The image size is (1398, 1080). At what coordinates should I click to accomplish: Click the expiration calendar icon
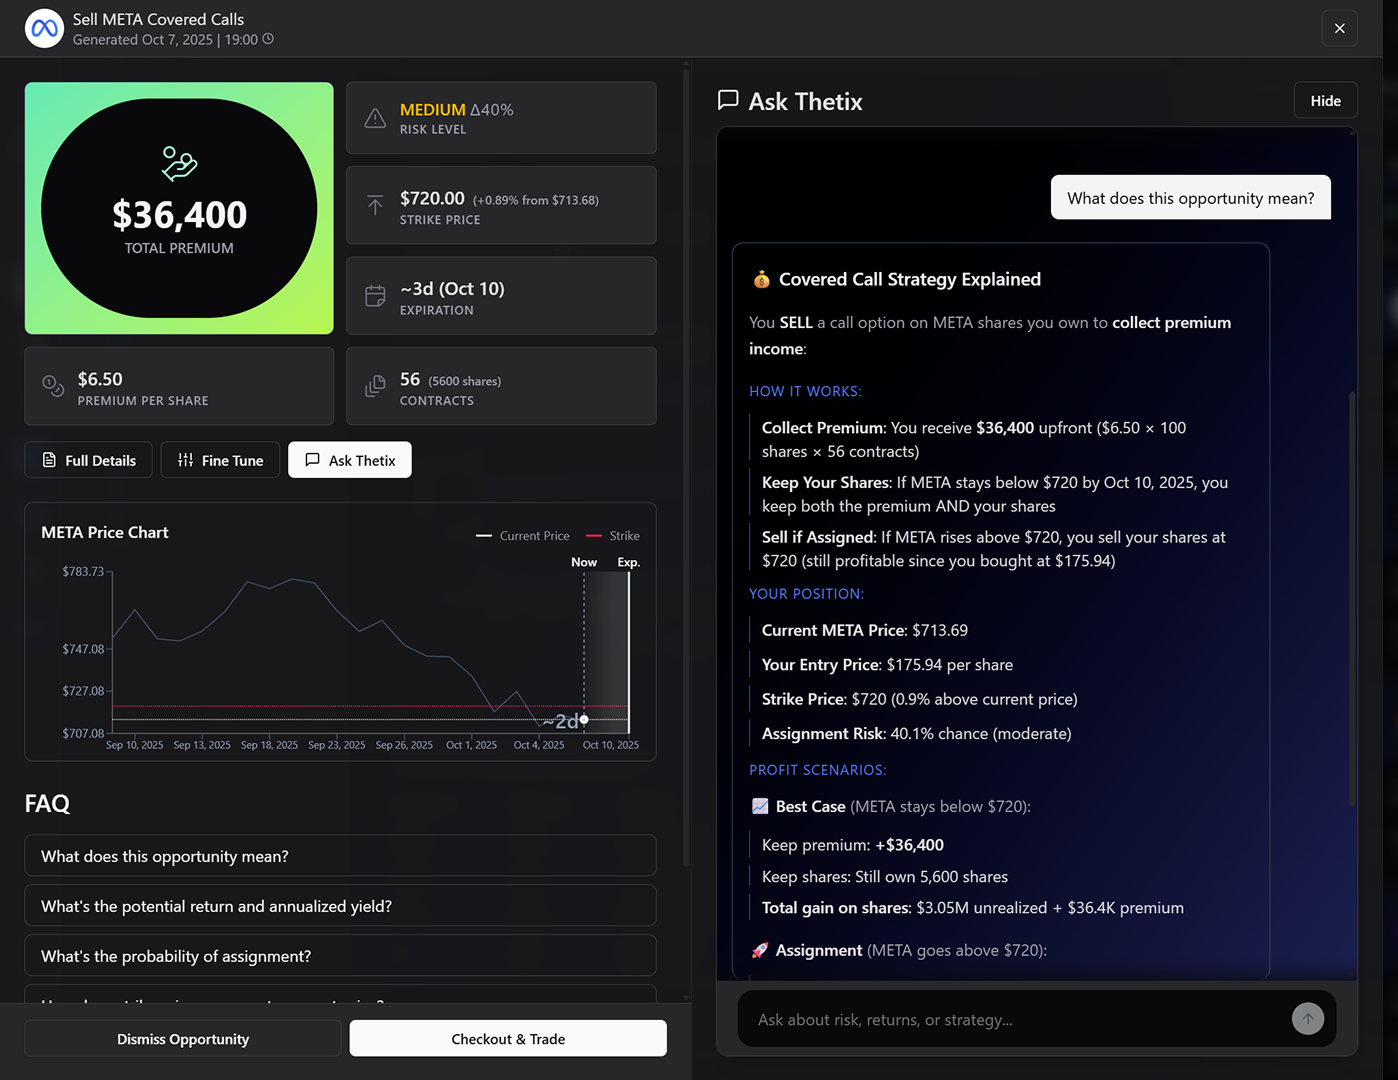click(375, 296)
